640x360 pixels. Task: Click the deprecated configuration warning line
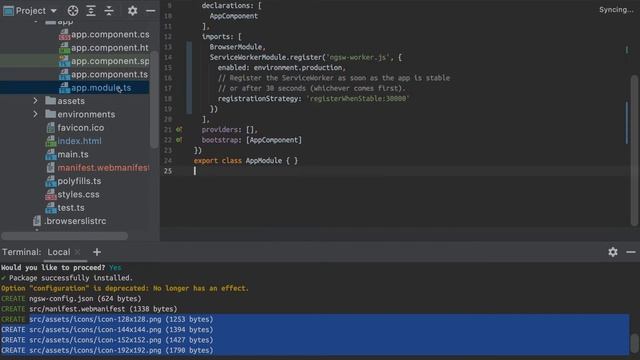(x=125, y=289)
